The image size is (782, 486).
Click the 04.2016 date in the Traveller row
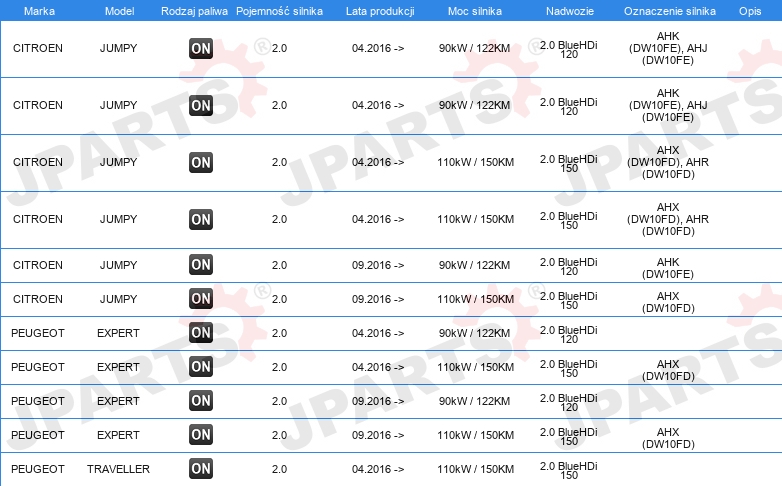378,469
